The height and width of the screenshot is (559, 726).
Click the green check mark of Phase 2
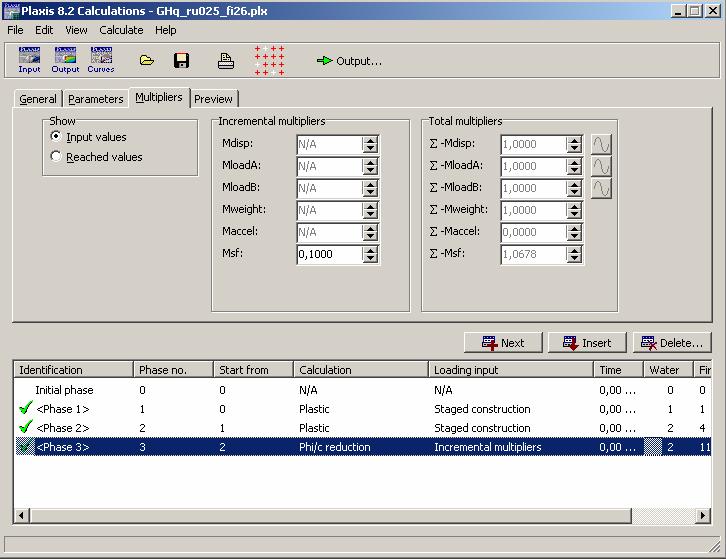click(26, 427)
